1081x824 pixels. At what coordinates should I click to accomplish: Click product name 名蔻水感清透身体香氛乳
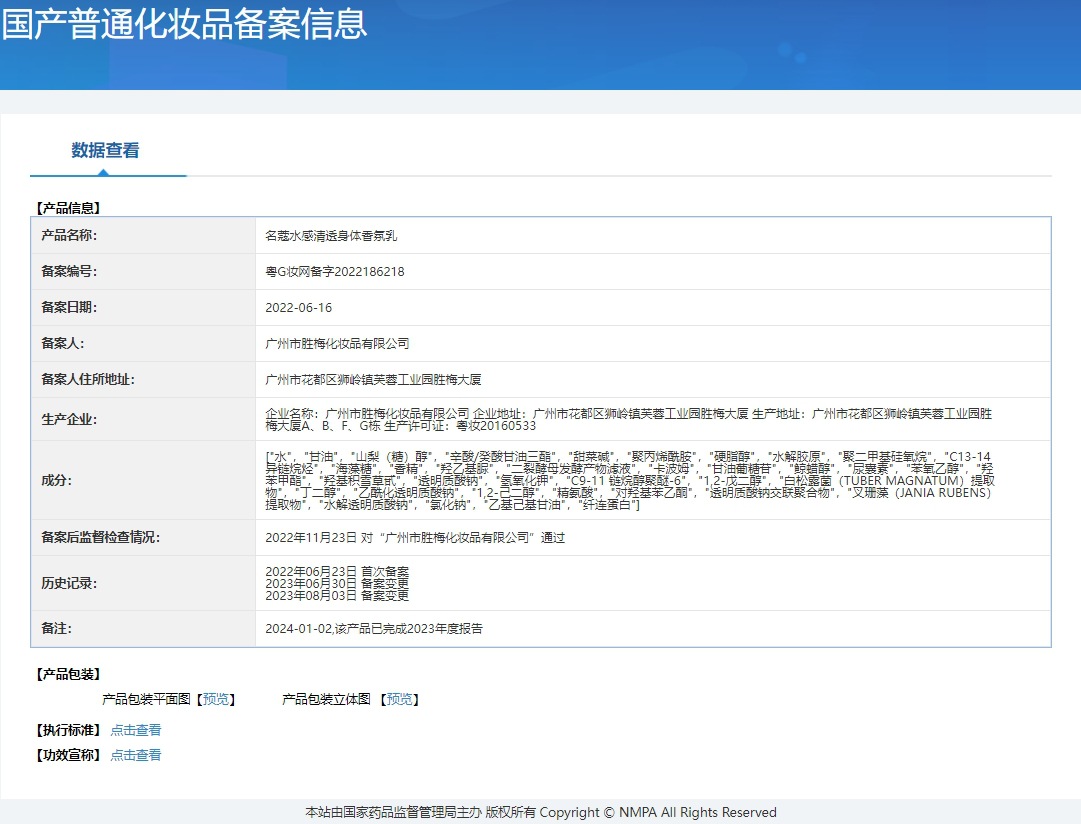tap(331, 236)
